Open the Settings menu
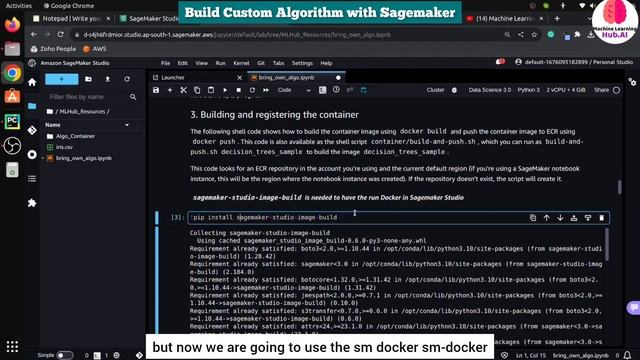 point(302,63)
